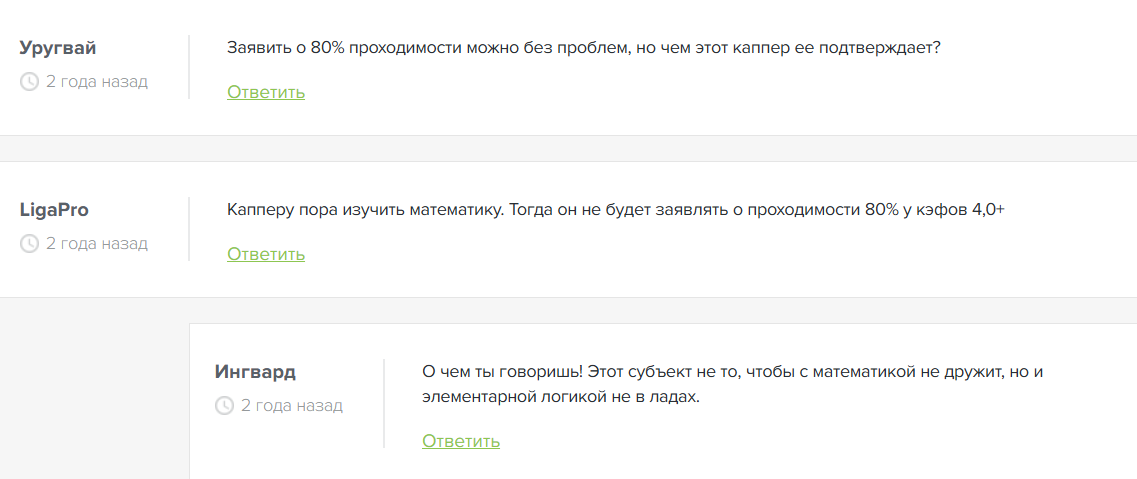
Task: Click Ответить under Уругвай's comment
Action: [x=265, y=92]
